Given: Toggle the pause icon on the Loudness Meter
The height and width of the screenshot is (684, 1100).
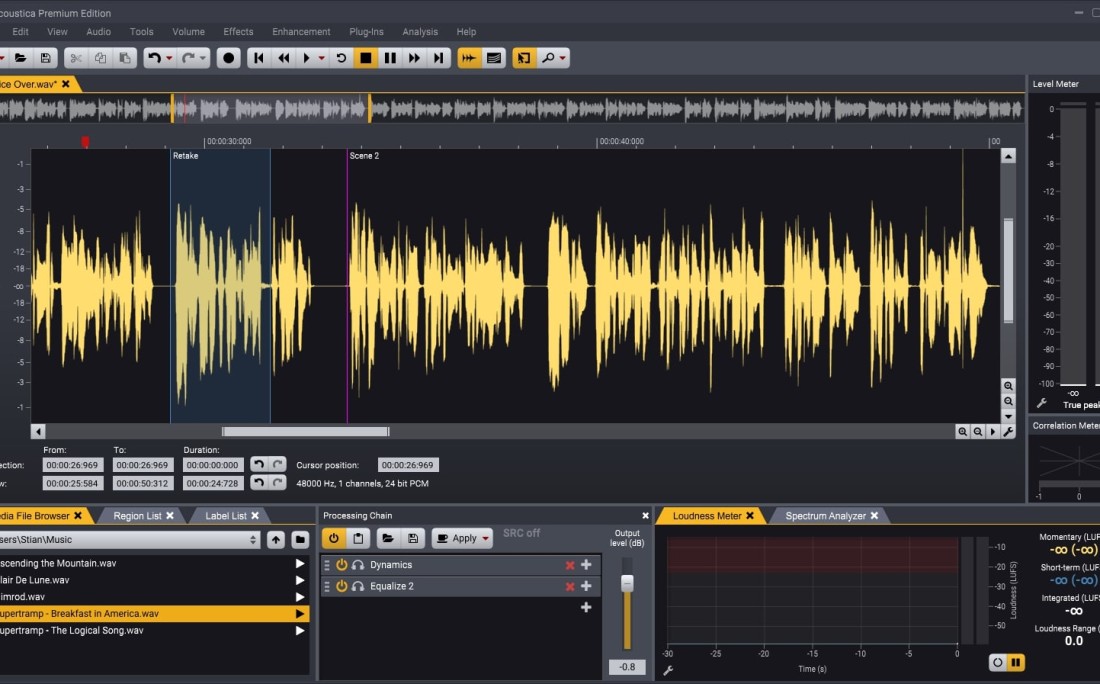Looking at the screenshot, I should (x=1014, y=662).
